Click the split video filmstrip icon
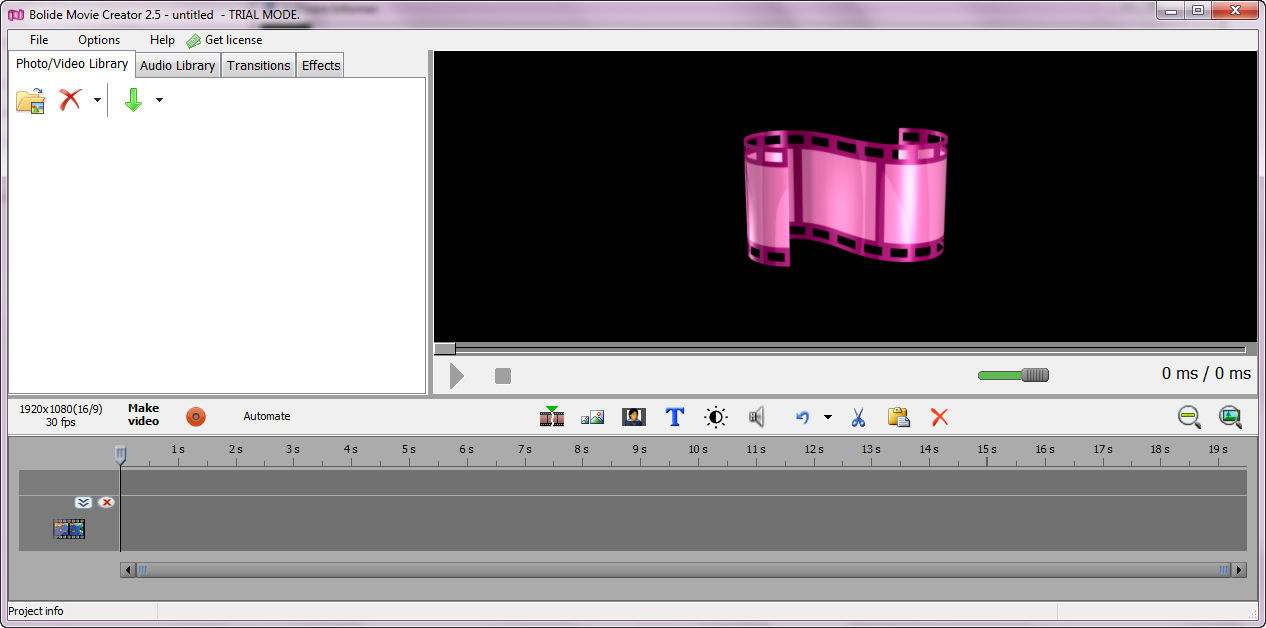Image resolution: width=1266 pixels, height=628 pixels. [x=552, y=416]
